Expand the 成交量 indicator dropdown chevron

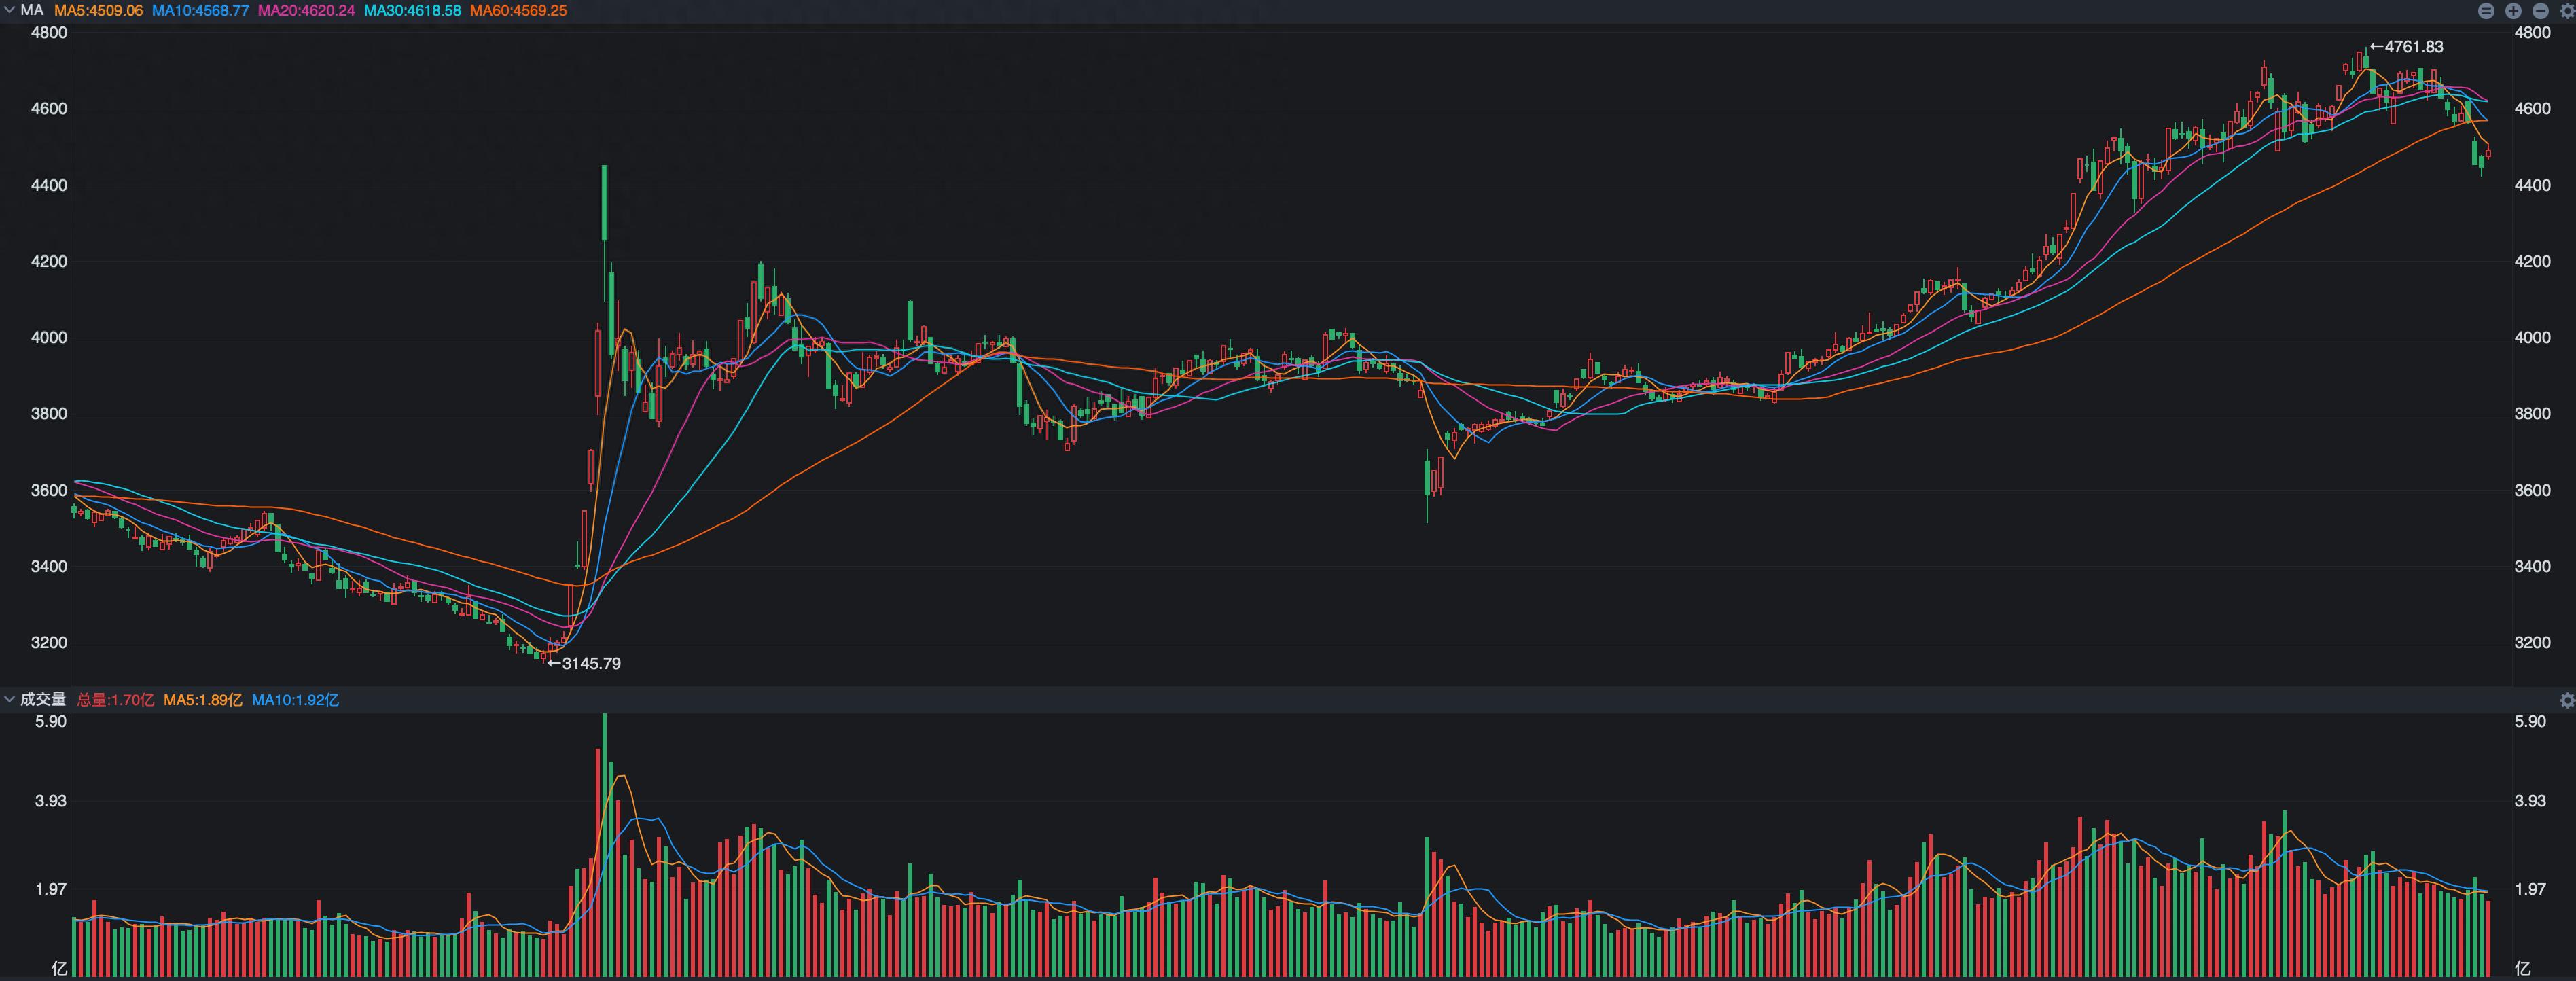pyautogui.click(x=9, y=699)
